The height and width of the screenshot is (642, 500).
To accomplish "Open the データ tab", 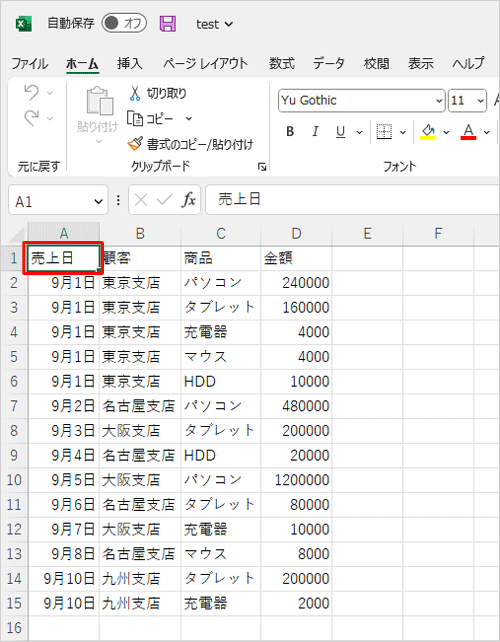I will [328, 63].
